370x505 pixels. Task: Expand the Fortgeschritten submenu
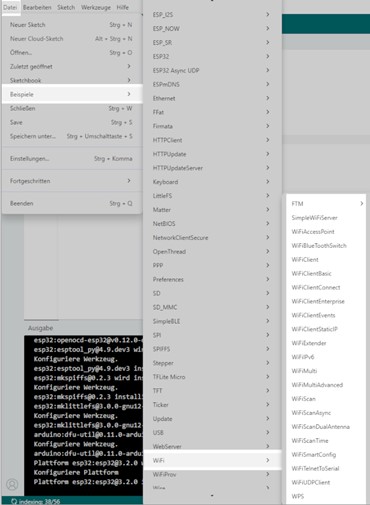[x=72, y=181]
